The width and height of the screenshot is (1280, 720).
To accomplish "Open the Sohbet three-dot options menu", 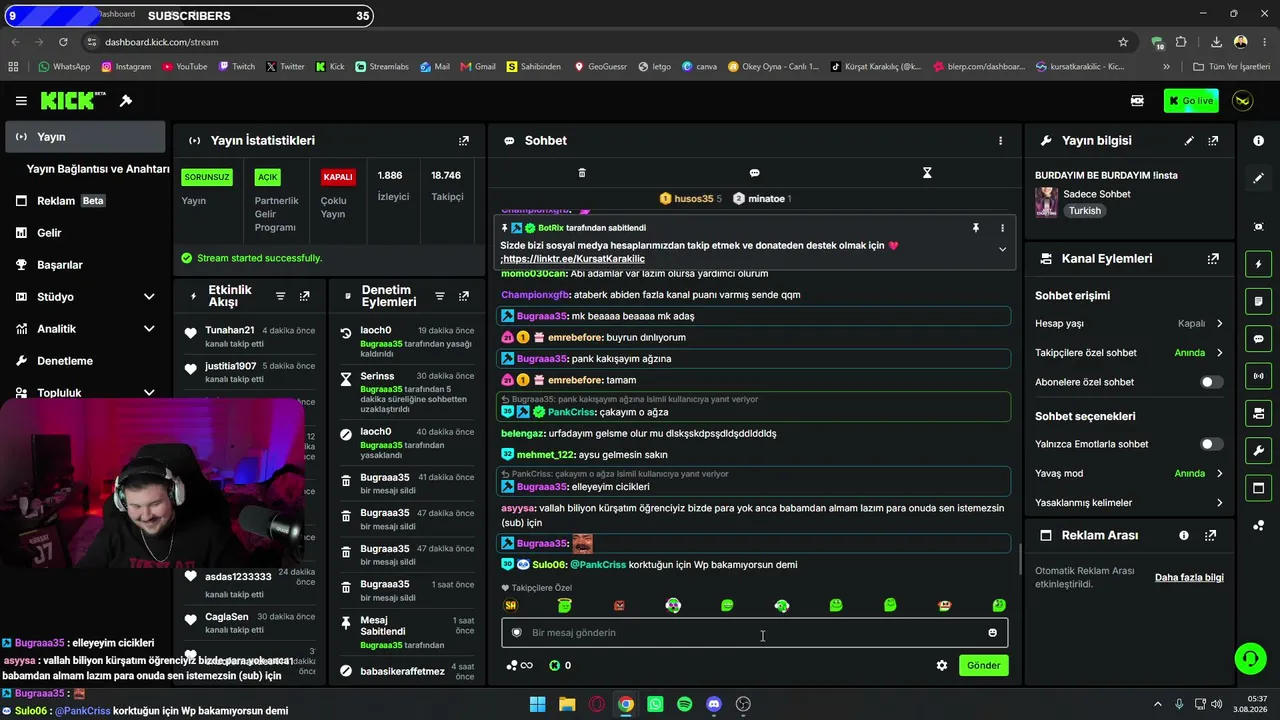I will (x=1000, y=141).
